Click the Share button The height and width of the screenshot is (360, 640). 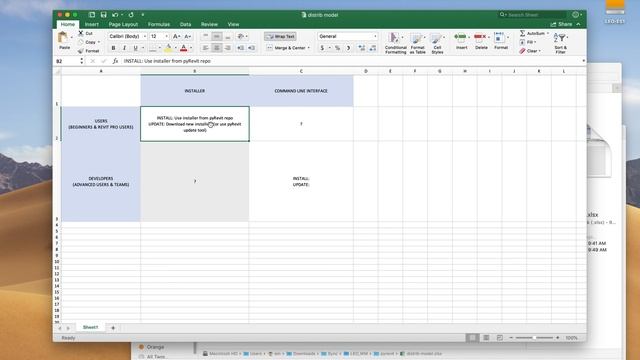click(561, 24)
